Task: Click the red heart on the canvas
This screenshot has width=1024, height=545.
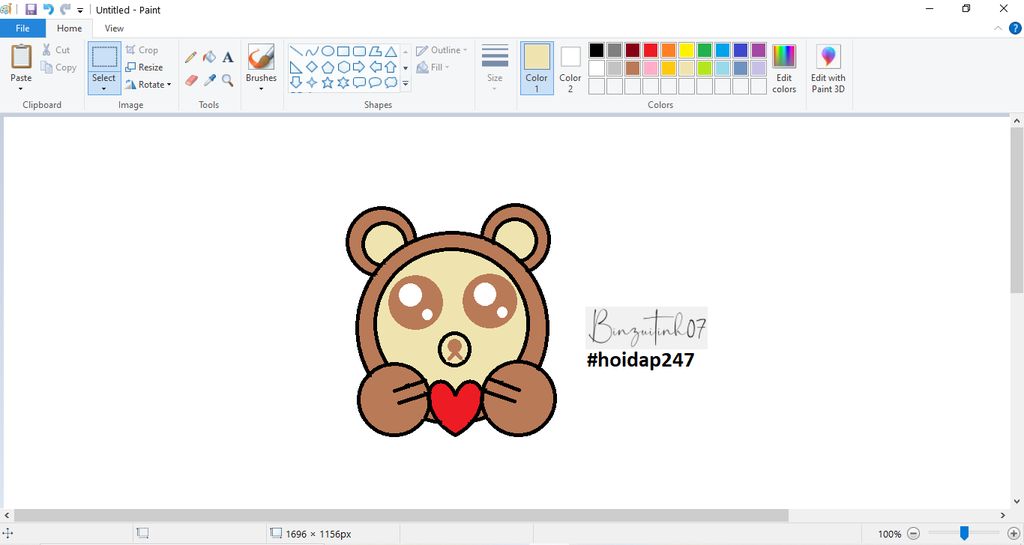Action: pyautogui.click(x=455, y=407)
